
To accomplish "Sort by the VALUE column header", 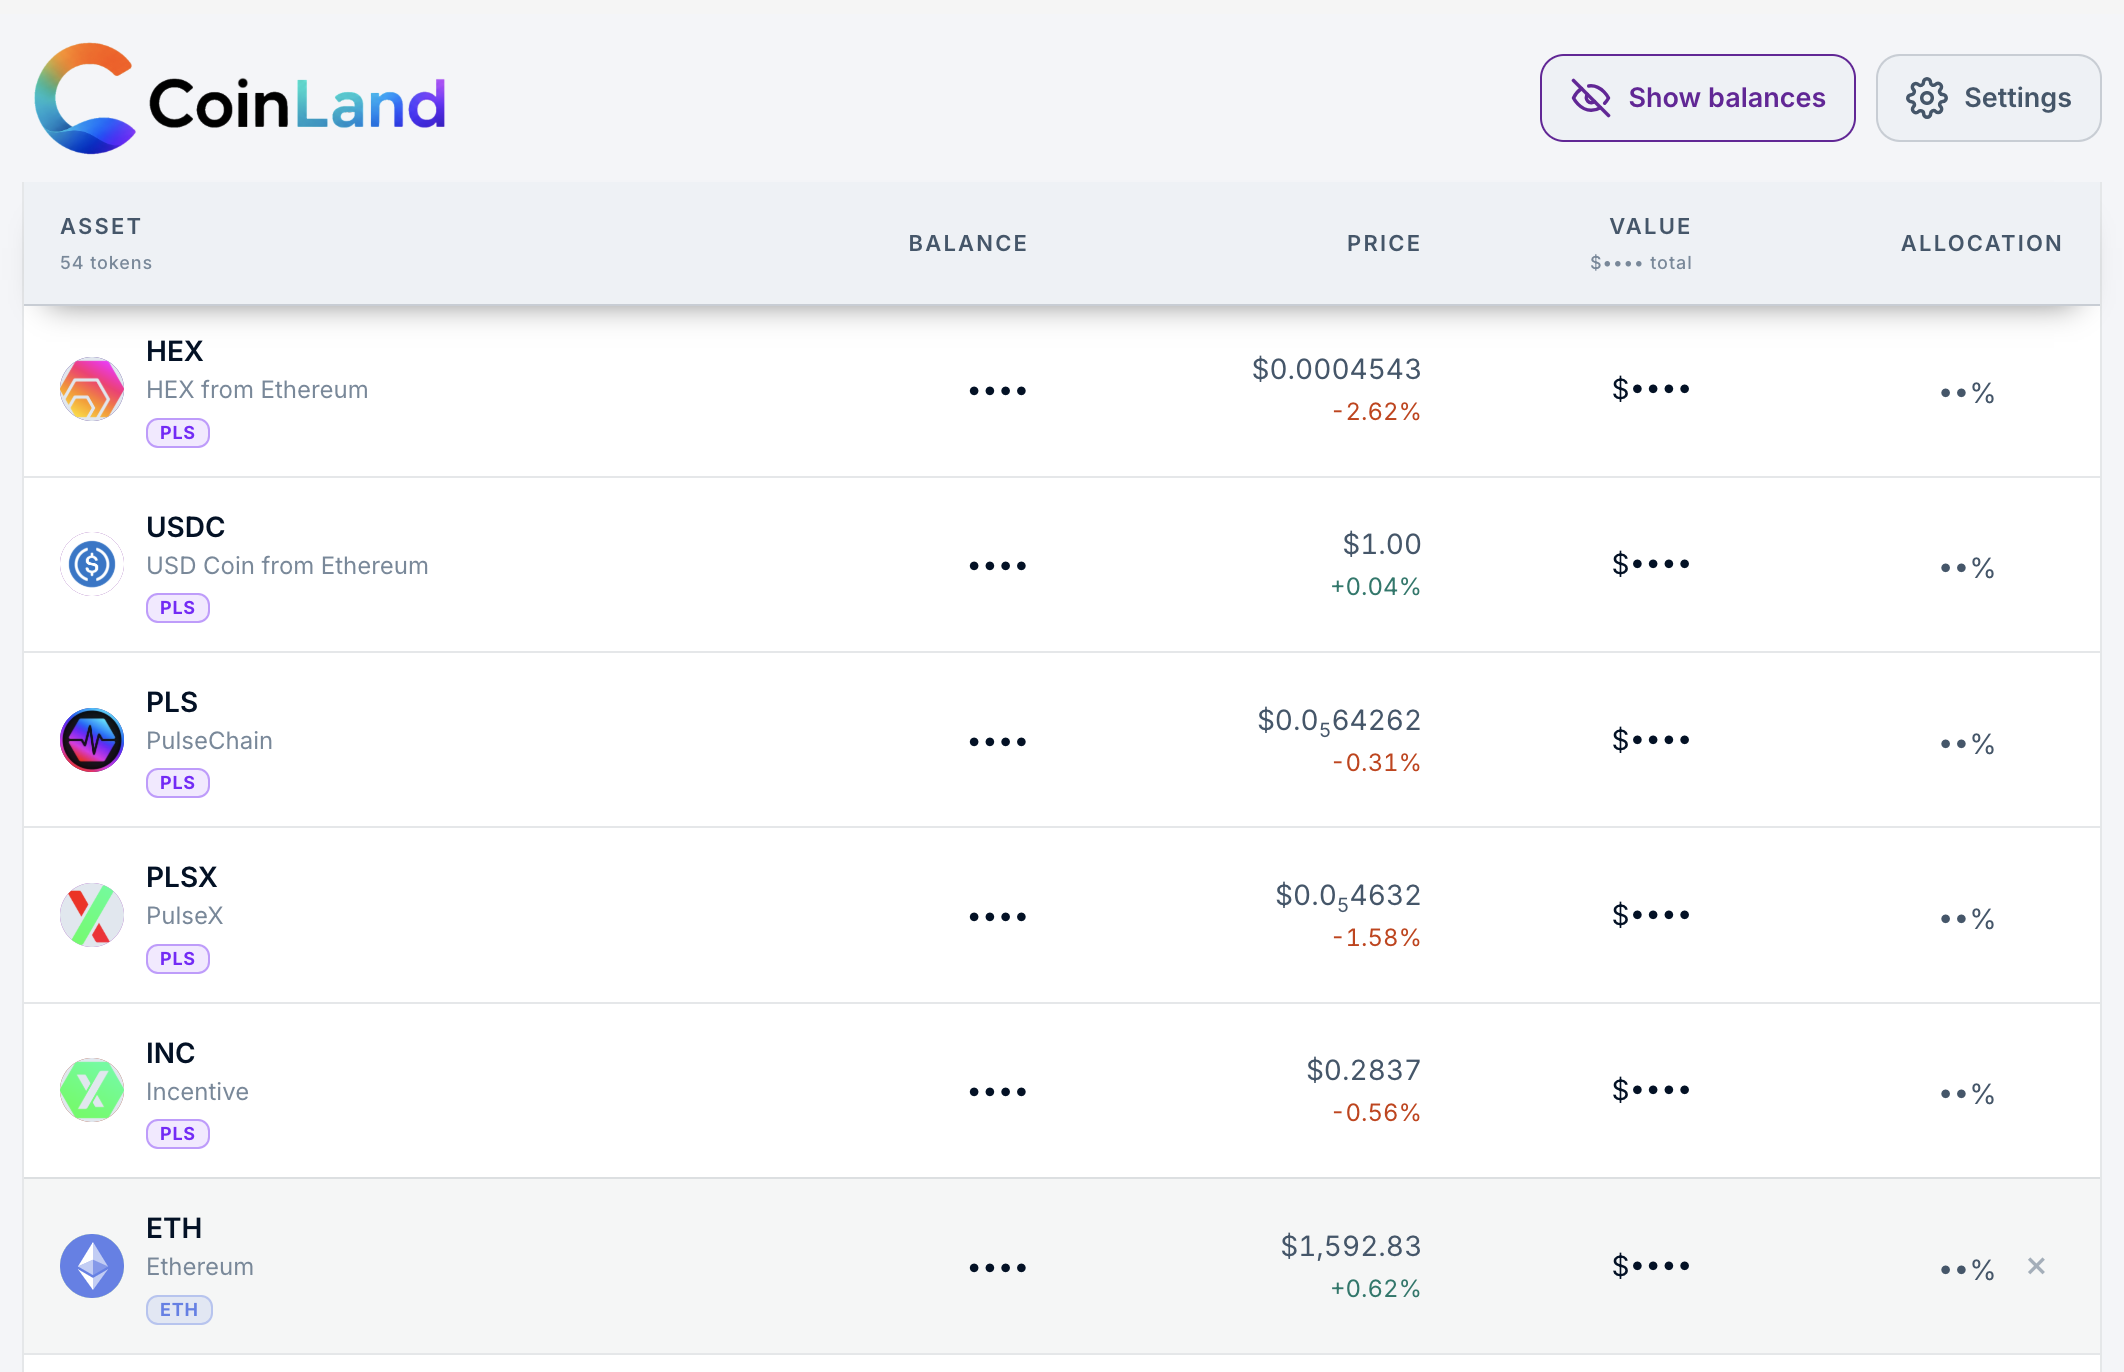I will [x=1650, y=227].
